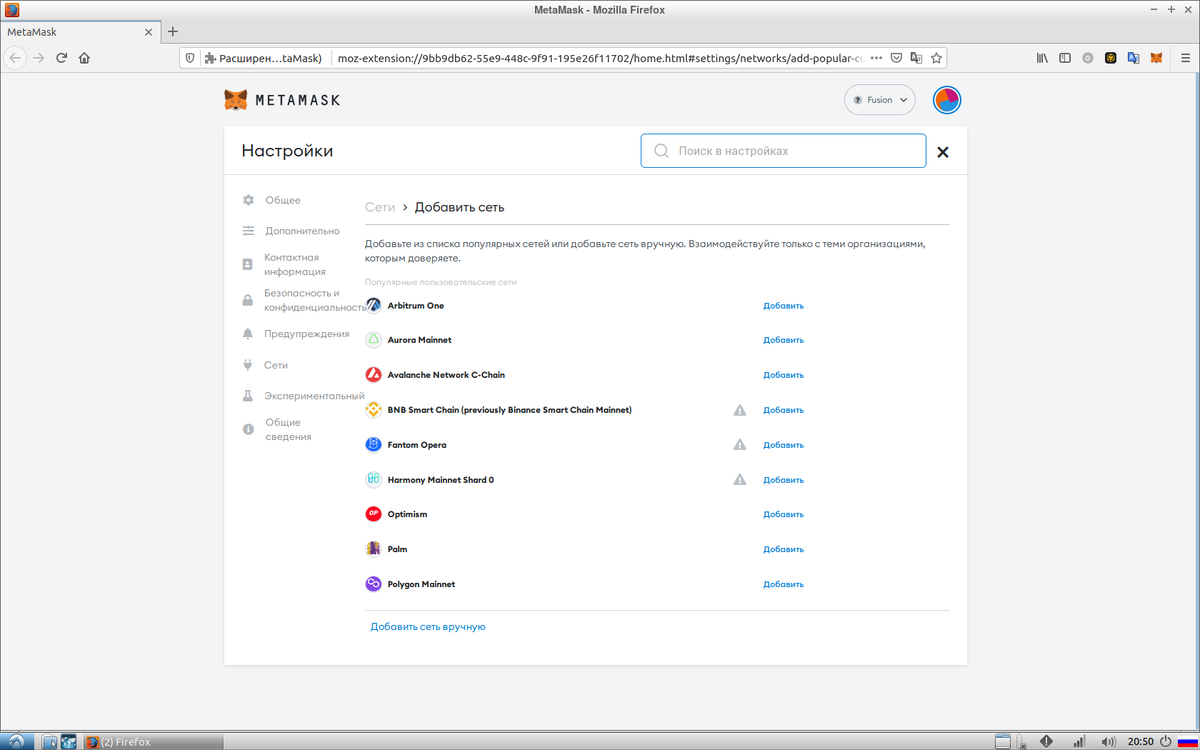The width and height of the screenshot is (1200, 750).
Task: Open a new Firefox tab
Action: [x=173, y=32]
